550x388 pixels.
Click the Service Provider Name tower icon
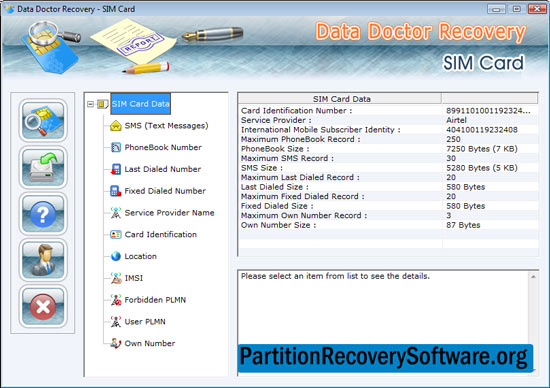[116, 213]
